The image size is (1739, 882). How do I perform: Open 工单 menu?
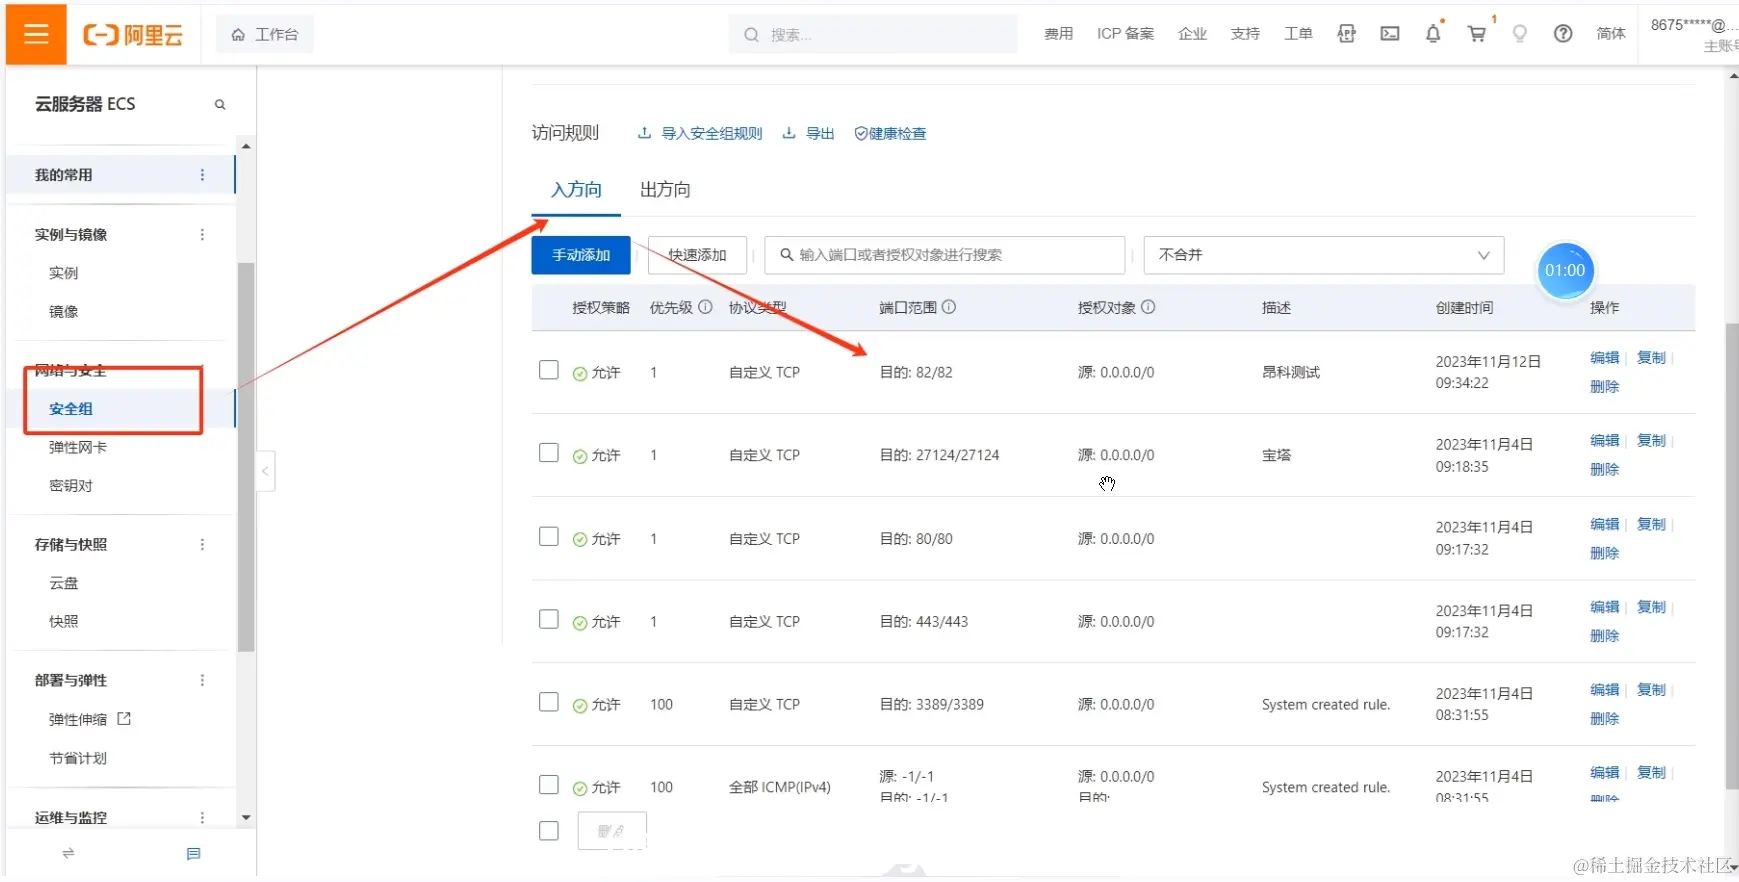click(x=1298, y=34)
